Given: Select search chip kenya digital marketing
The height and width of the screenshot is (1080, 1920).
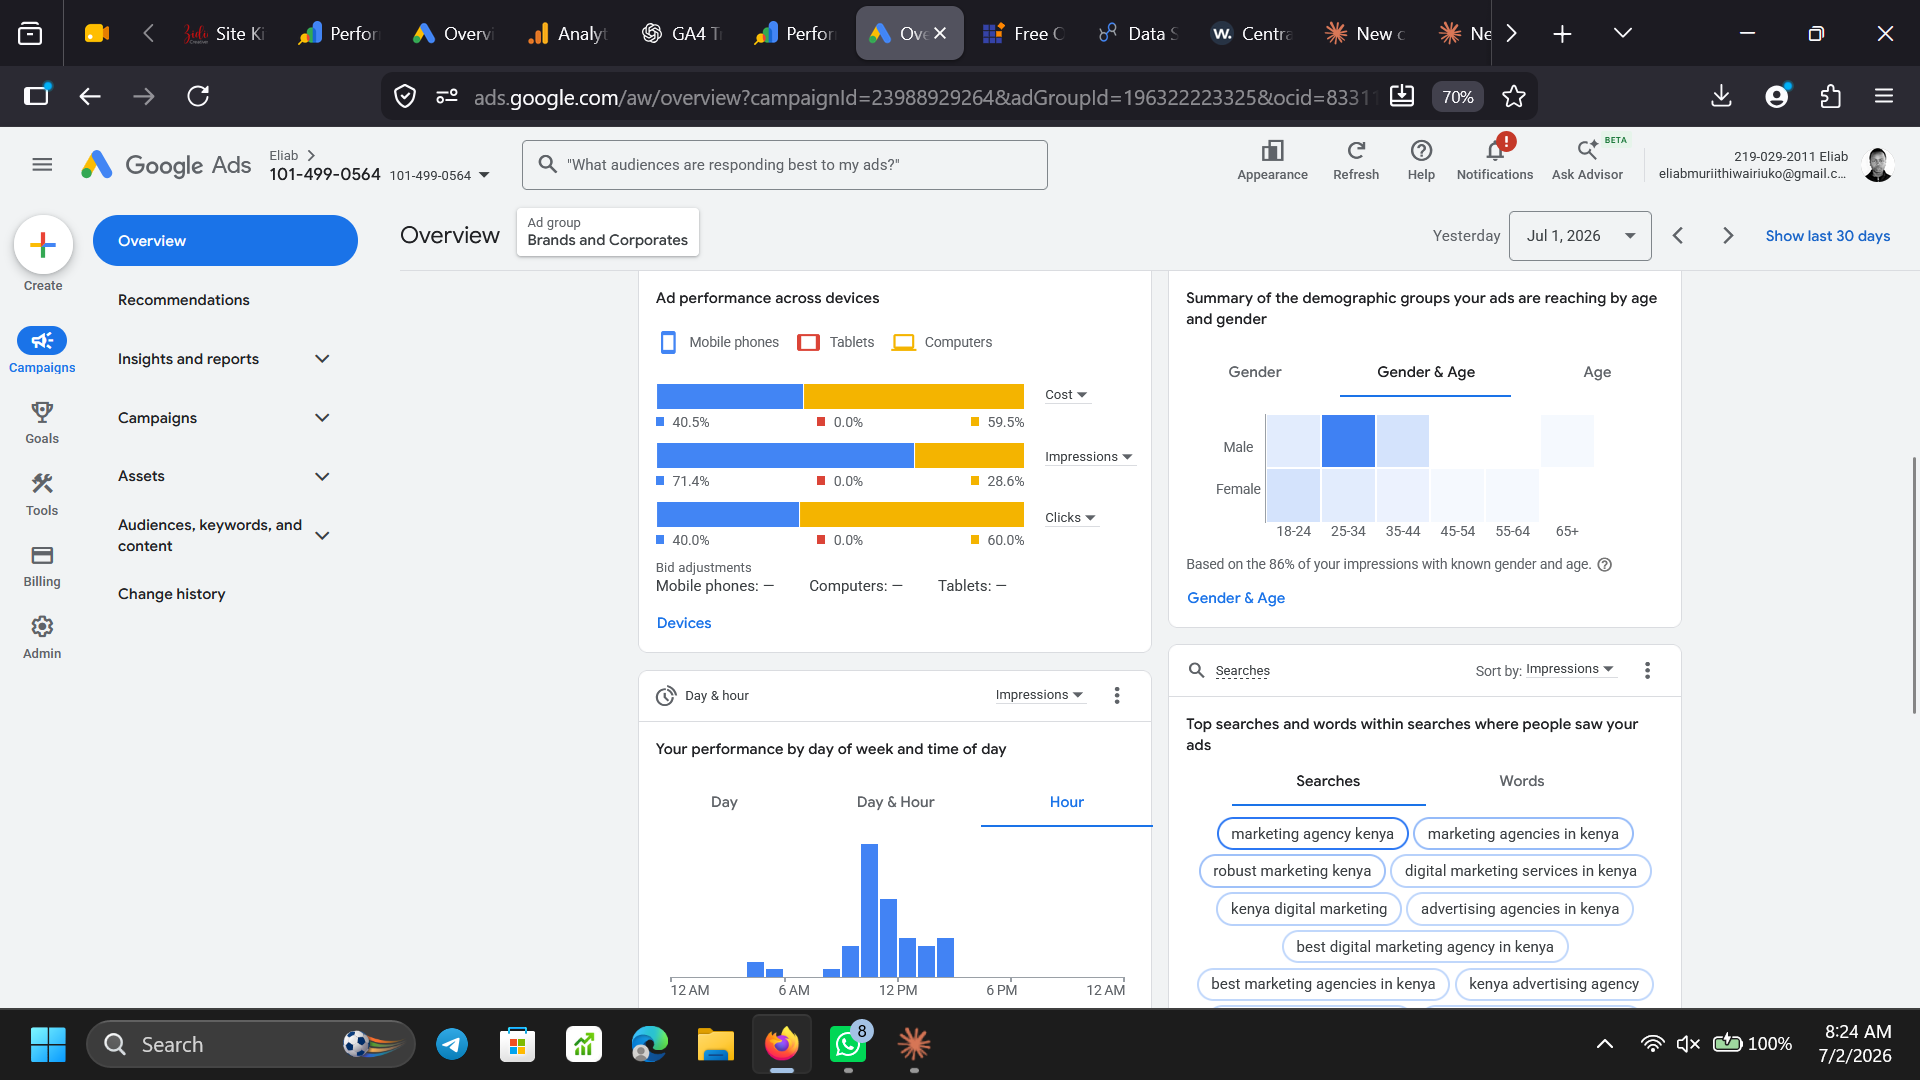Looking at the screenshot, I should pyautogui.click(x=1309, y=909).
